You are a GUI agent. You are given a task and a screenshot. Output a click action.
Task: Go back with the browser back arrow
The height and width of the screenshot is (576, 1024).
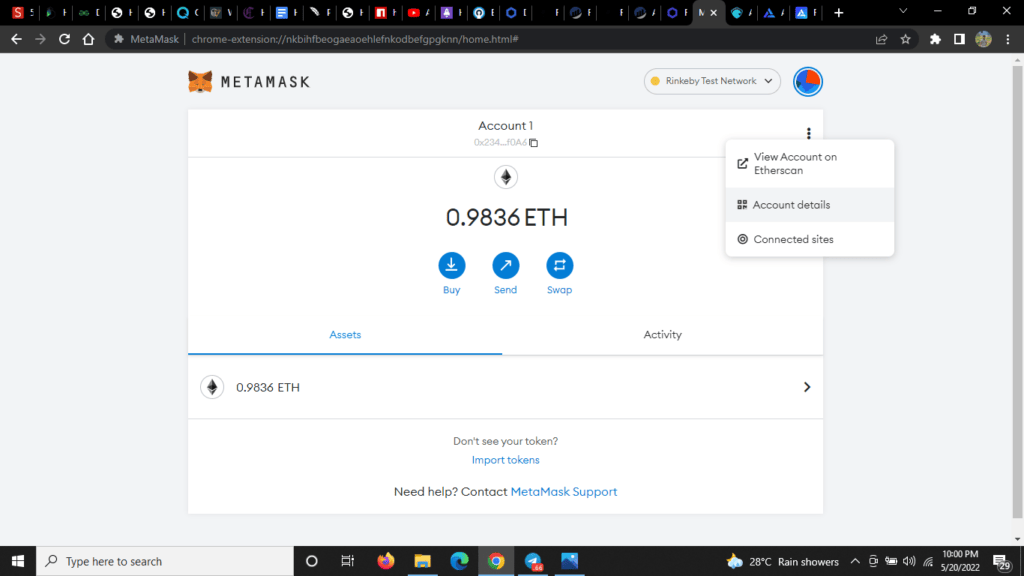[x=16, y=39]
